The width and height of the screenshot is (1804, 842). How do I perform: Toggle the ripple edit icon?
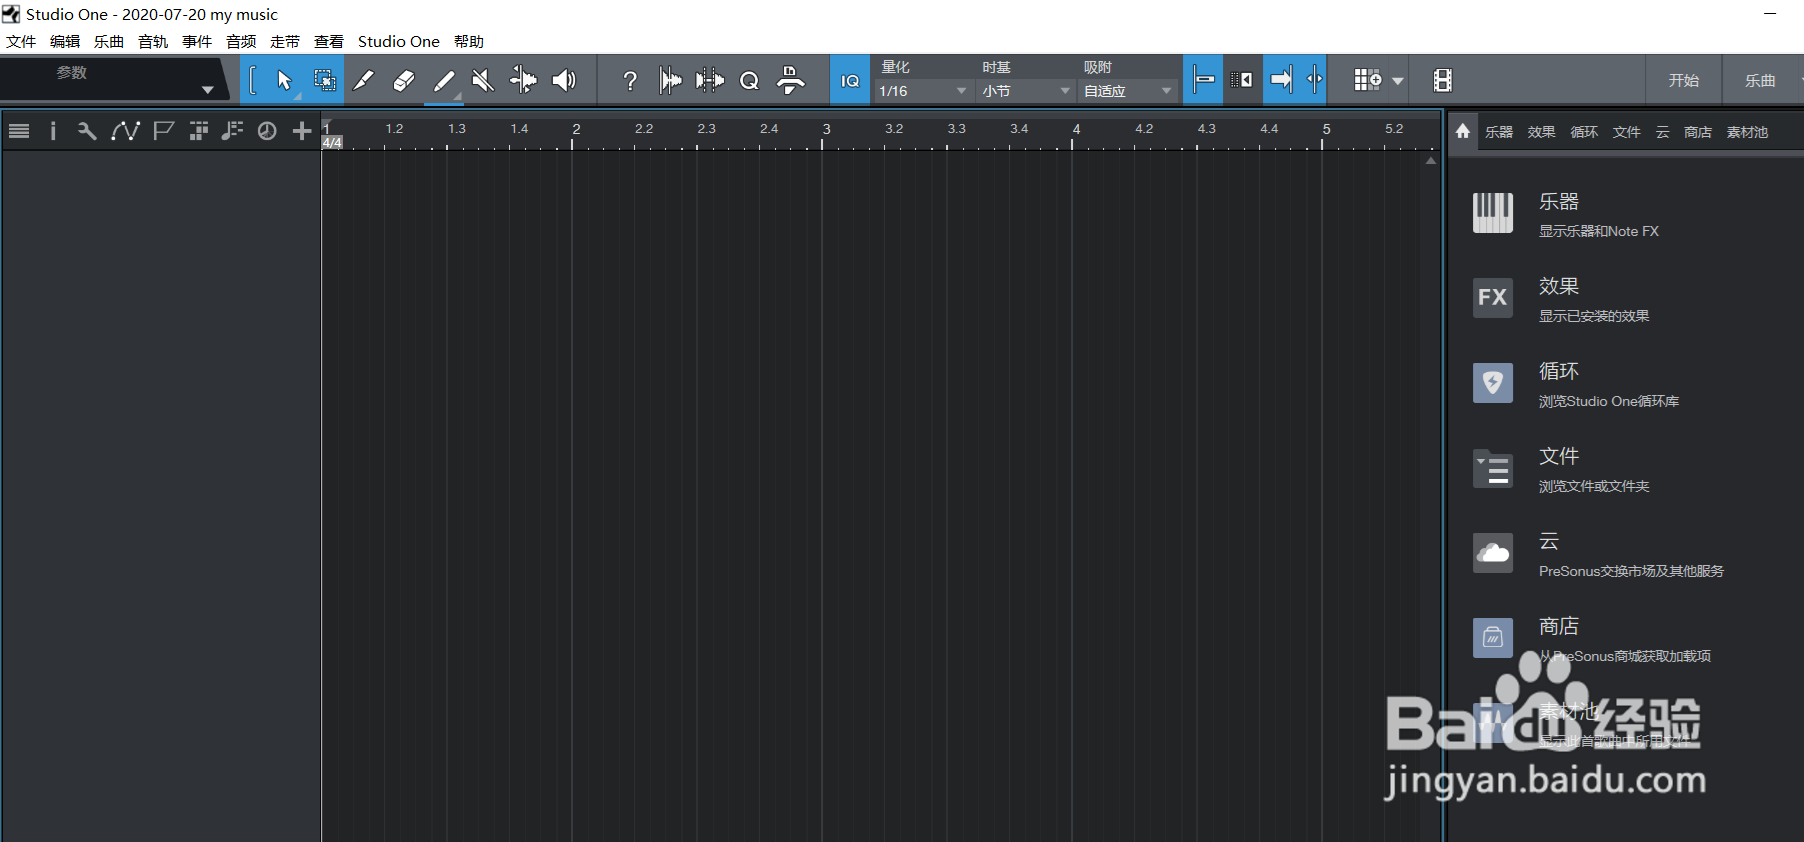[1242, 80]
